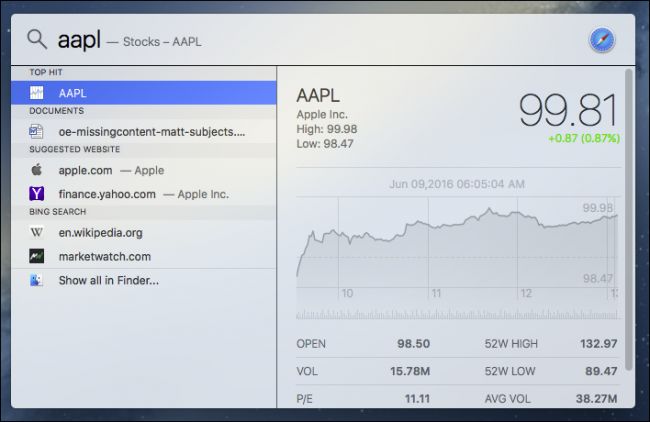Click the Low: 98.47 text
Viewport: 650px width, 422px height.
coord(325,144)
